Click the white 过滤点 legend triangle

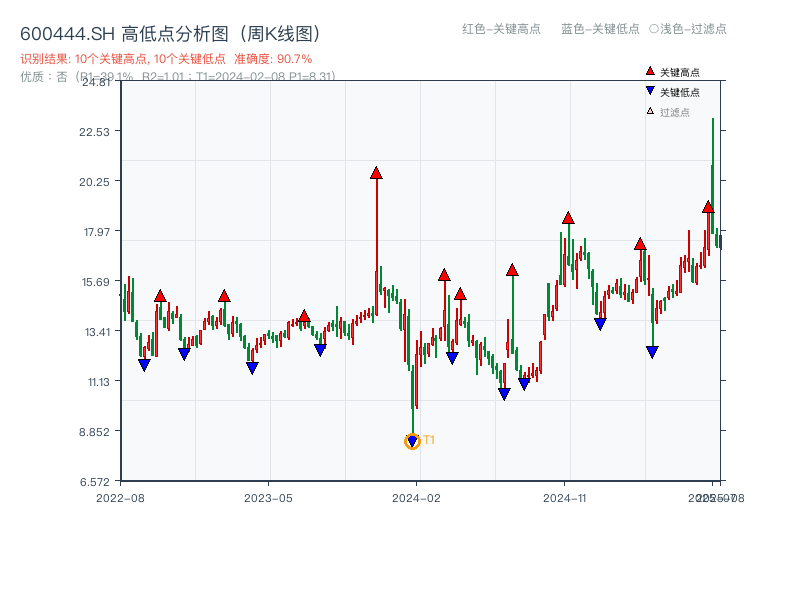coord(650,111)
